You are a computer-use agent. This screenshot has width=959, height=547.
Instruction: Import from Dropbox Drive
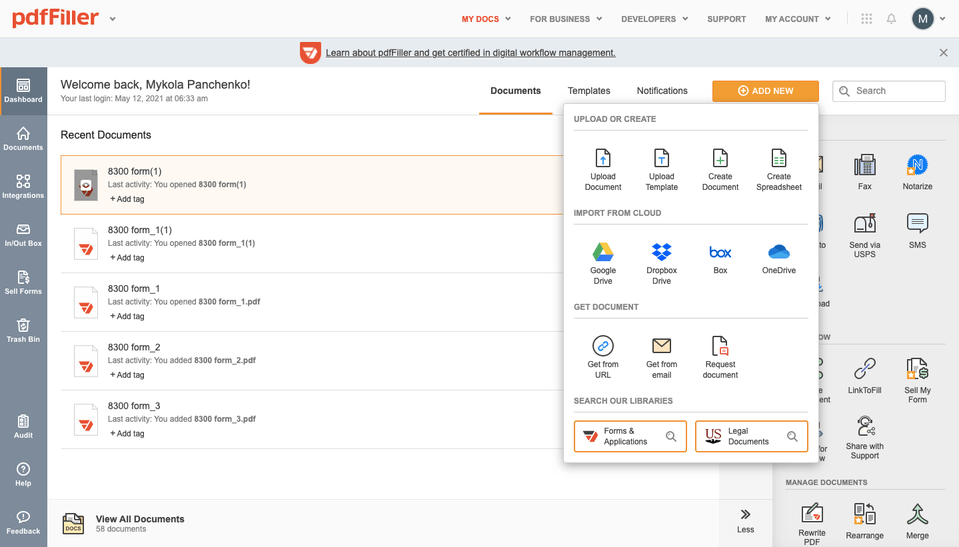[662, 264]
